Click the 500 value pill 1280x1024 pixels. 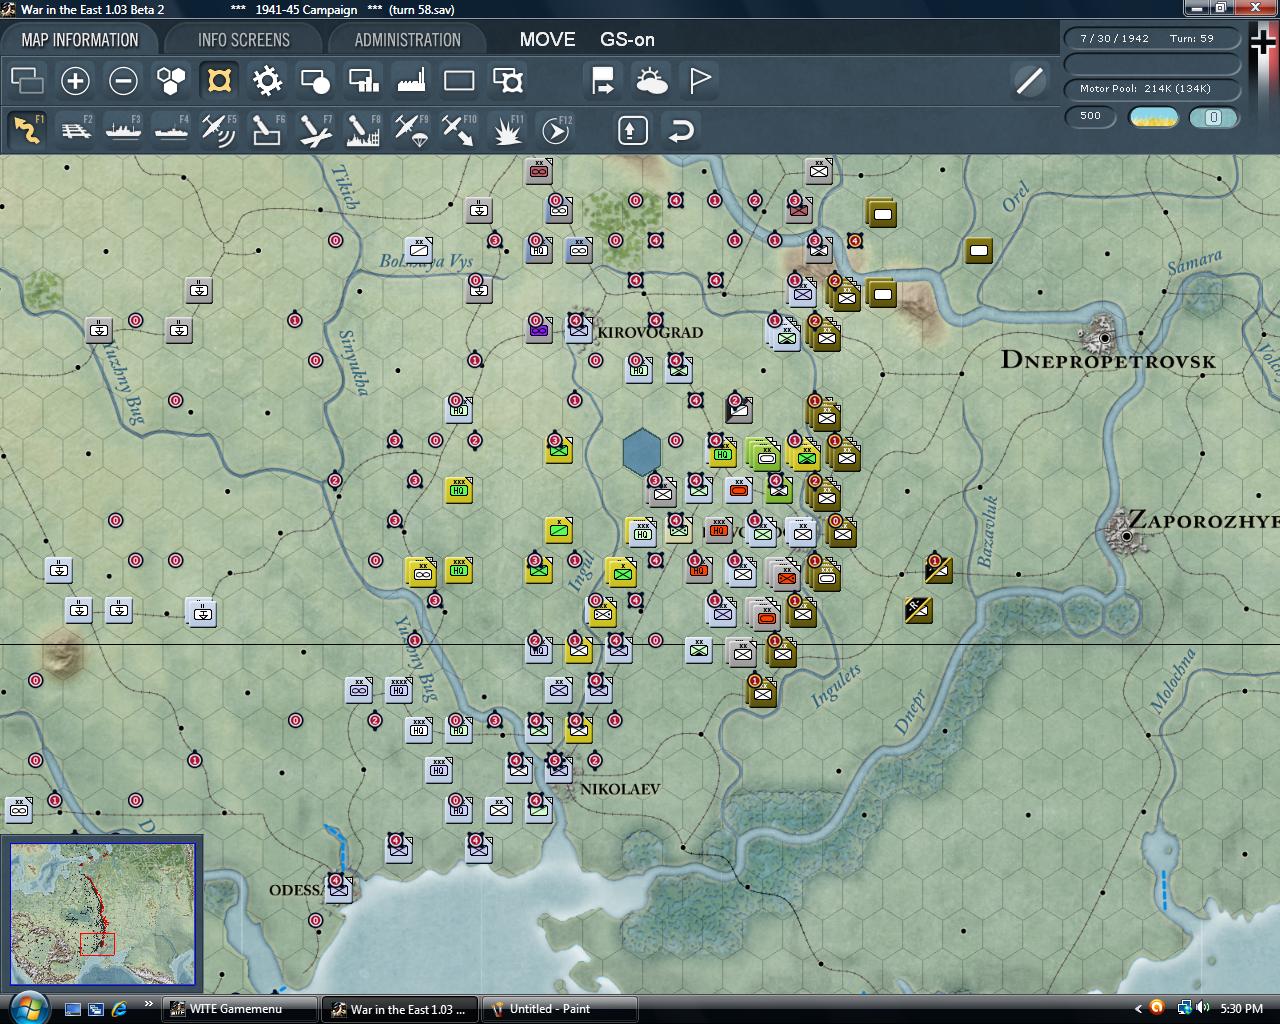(x=1090, y=117)
